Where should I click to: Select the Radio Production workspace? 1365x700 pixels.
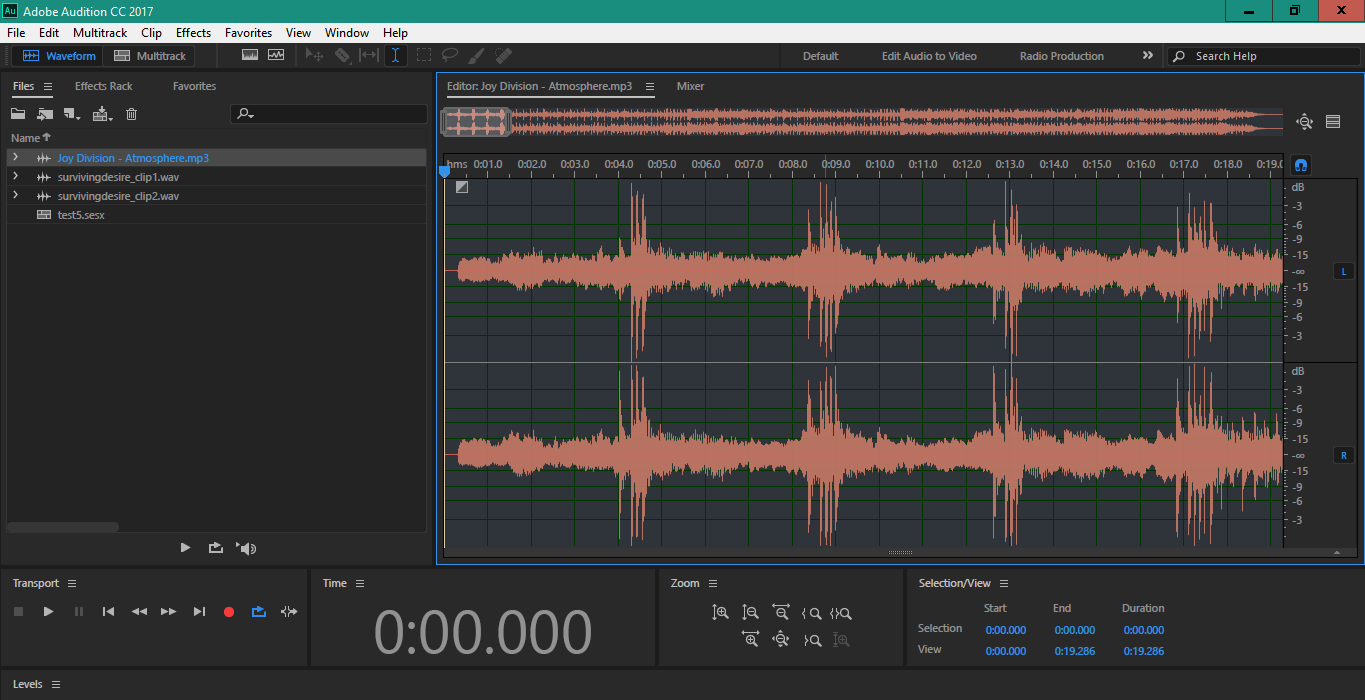[1061, 56]
